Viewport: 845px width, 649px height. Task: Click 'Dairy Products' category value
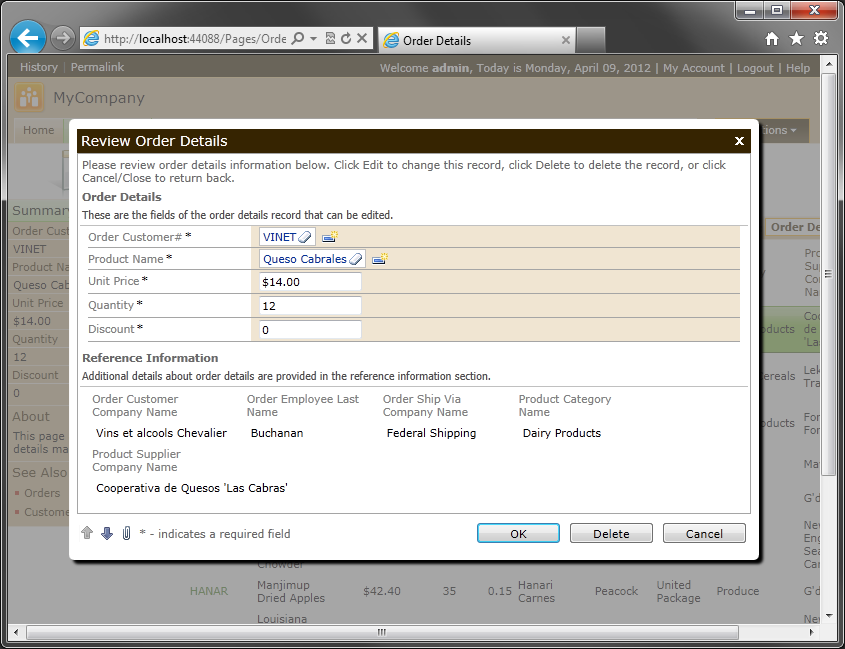pyautogui.click(x=562, y=433)
